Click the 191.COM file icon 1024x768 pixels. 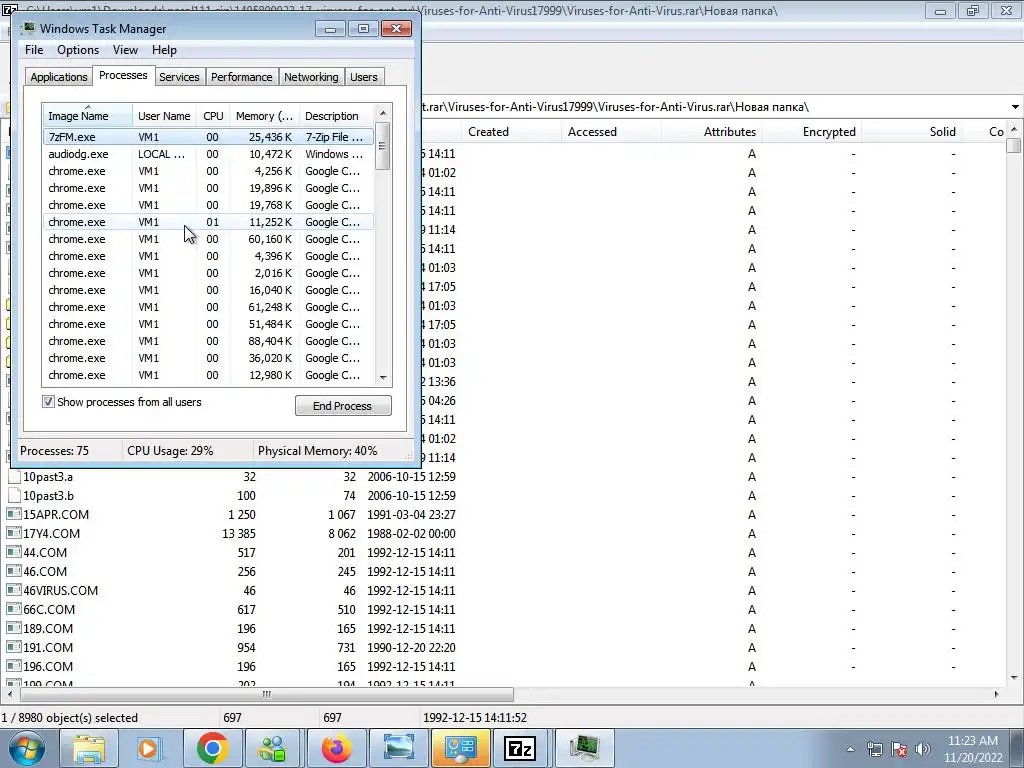point(14,647)
